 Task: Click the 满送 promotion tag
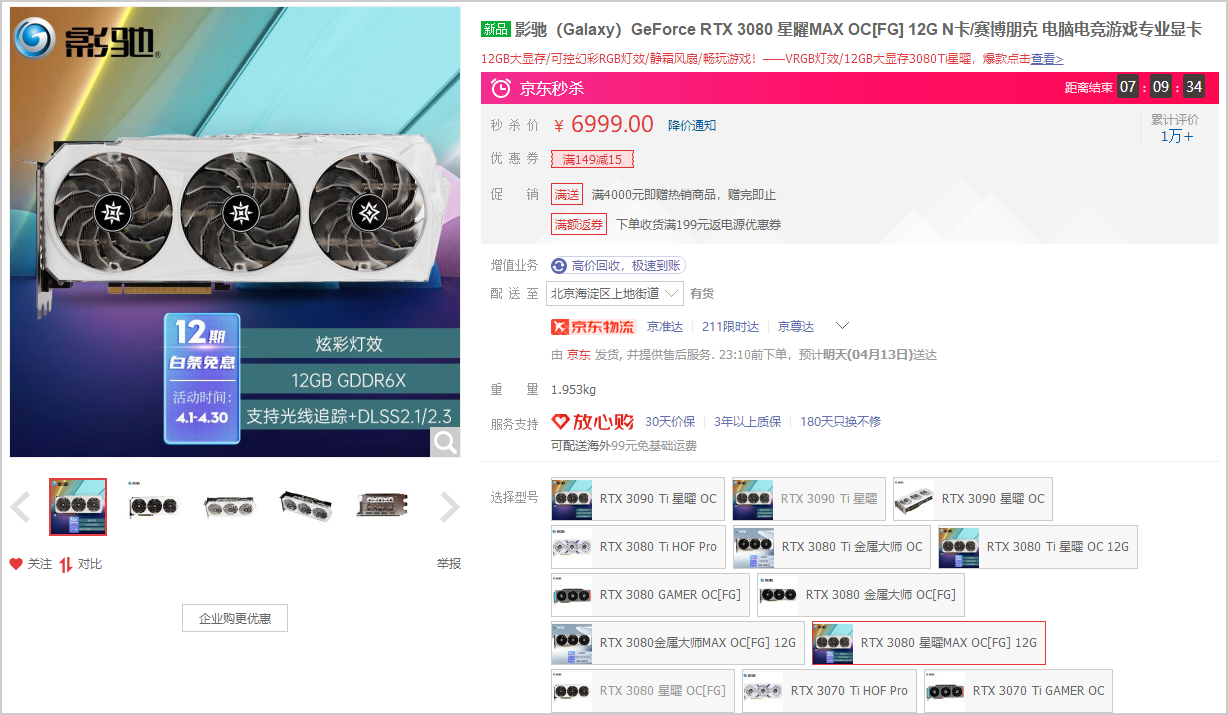pyautogui.click(x=567, y=195)
